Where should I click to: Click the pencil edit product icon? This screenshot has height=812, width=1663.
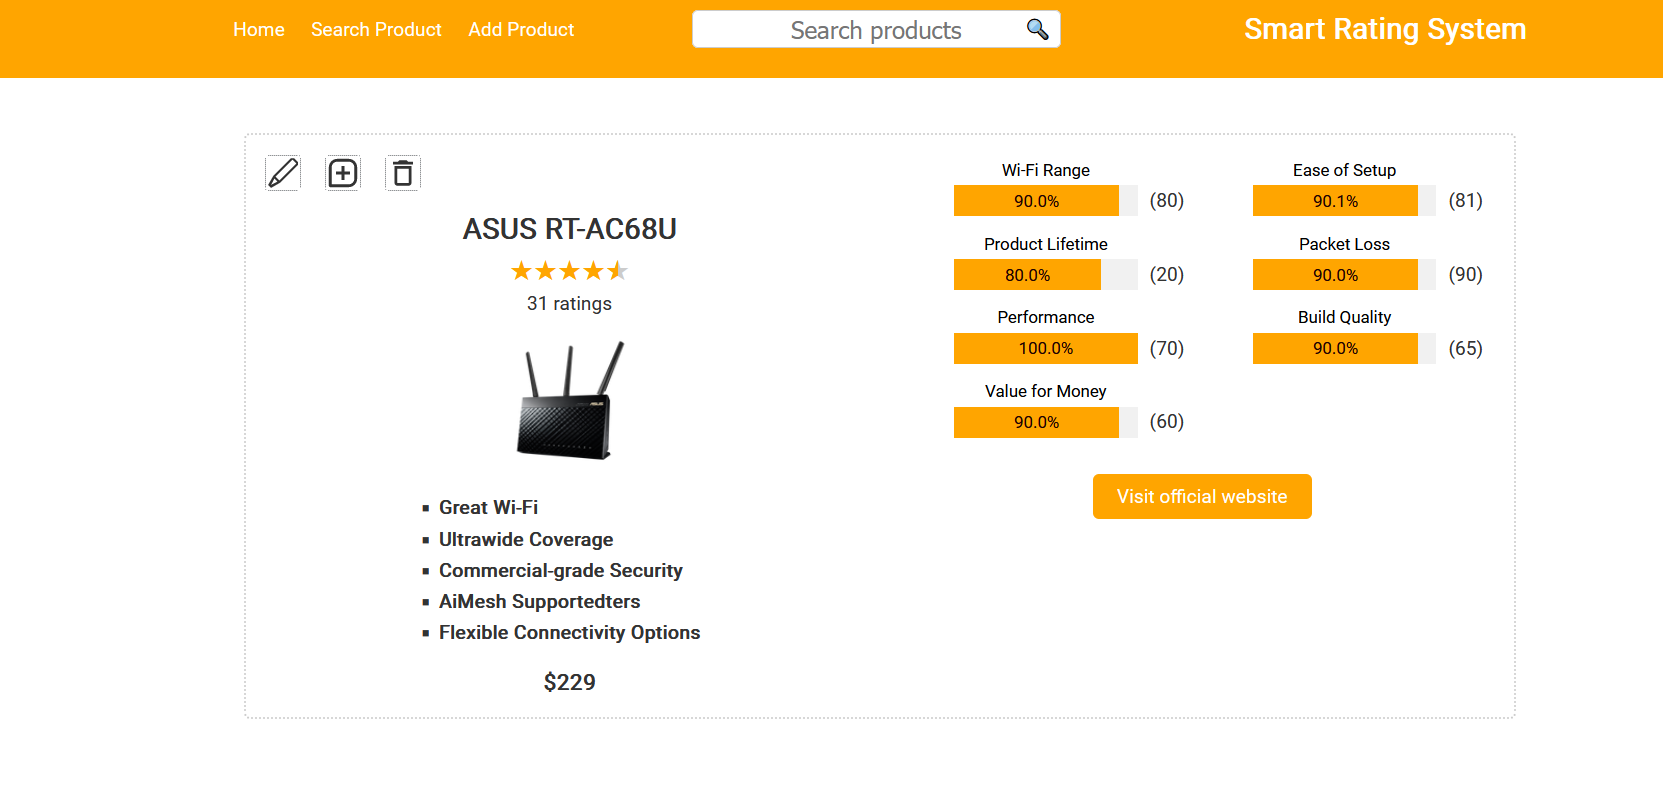point(283,173)
